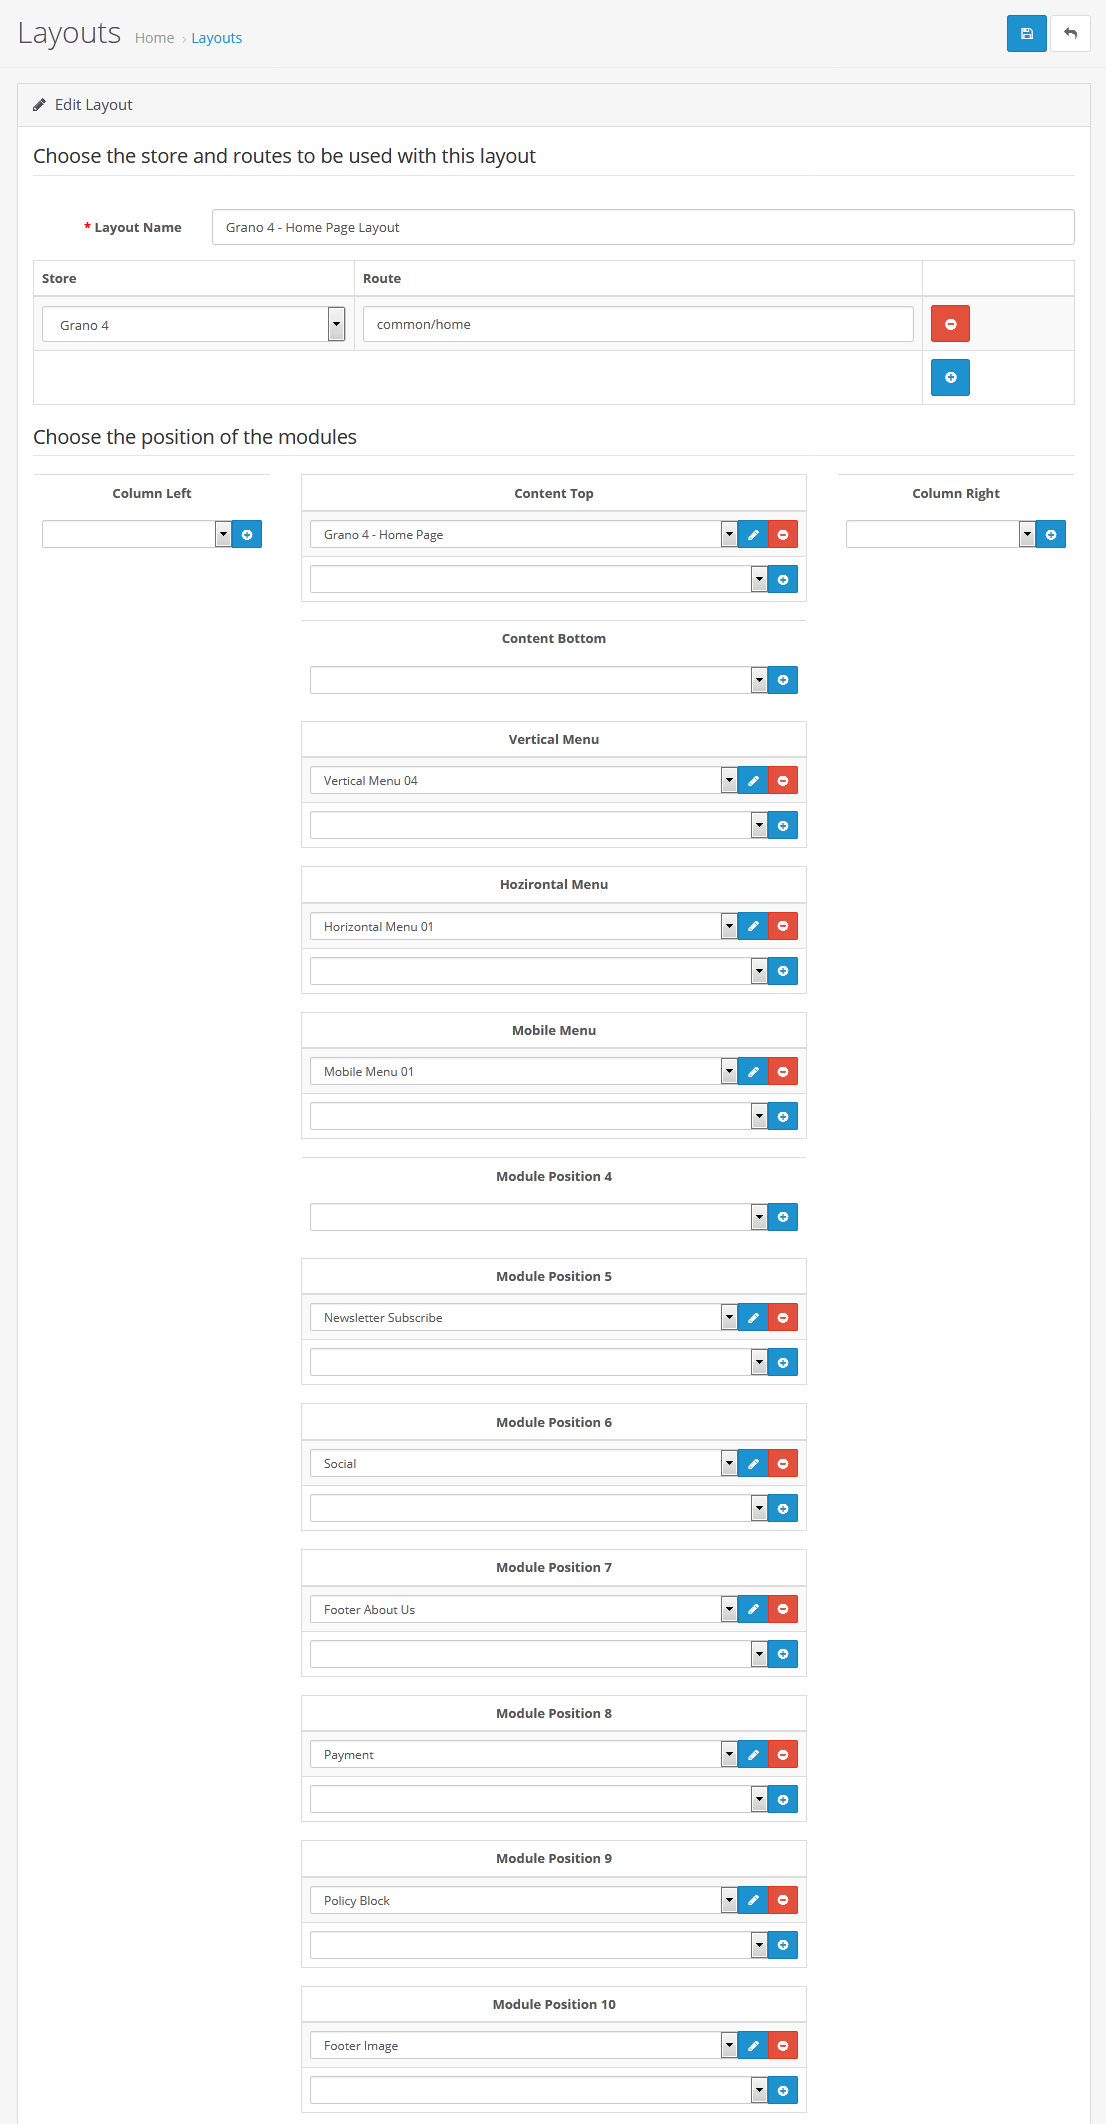Remove the Footer Image module
Screen dimensions: 1106x2124
click(783, 2046)
